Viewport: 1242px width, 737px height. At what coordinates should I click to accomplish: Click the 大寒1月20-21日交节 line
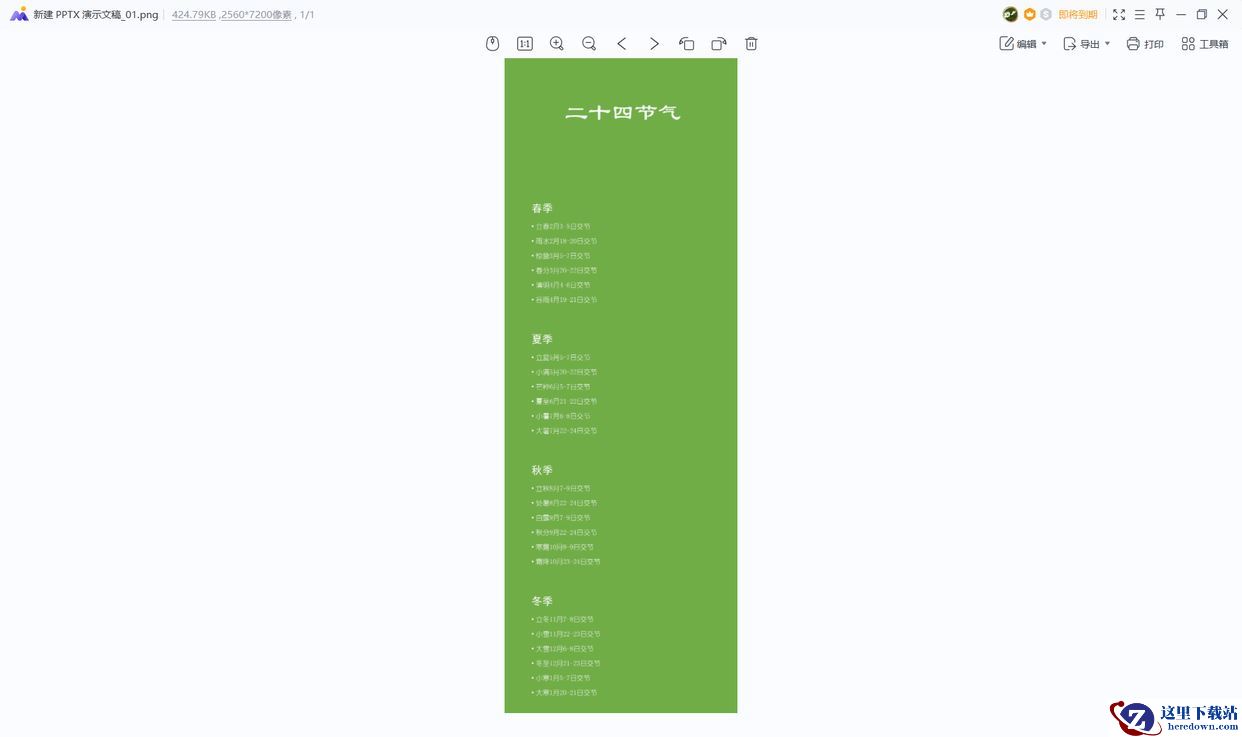(564, 693)
